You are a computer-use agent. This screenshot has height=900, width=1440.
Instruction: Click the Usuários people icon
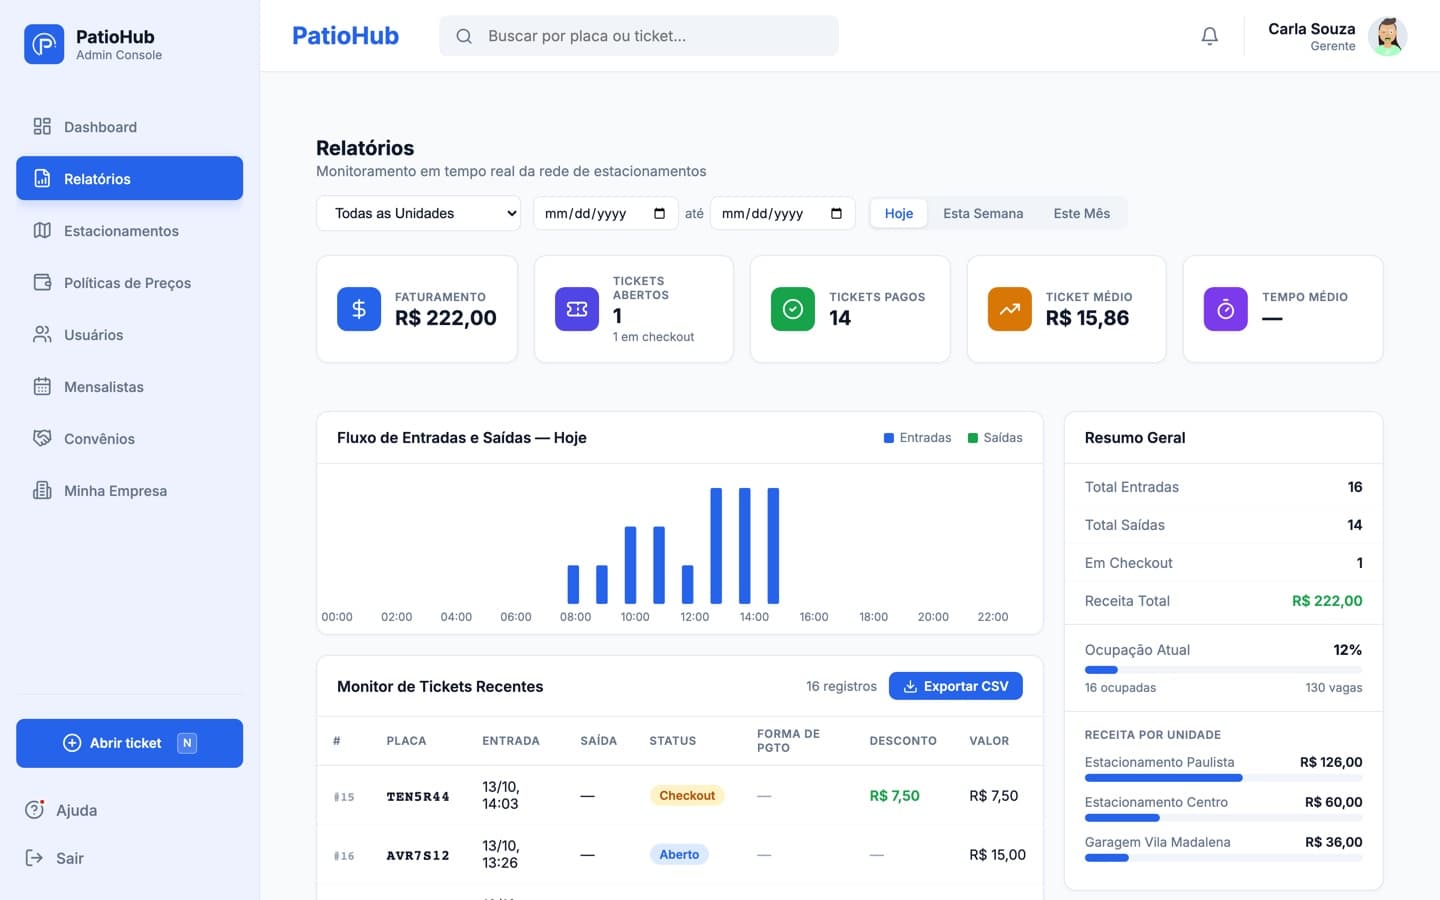pyautogui.click(x=42, y=334)
